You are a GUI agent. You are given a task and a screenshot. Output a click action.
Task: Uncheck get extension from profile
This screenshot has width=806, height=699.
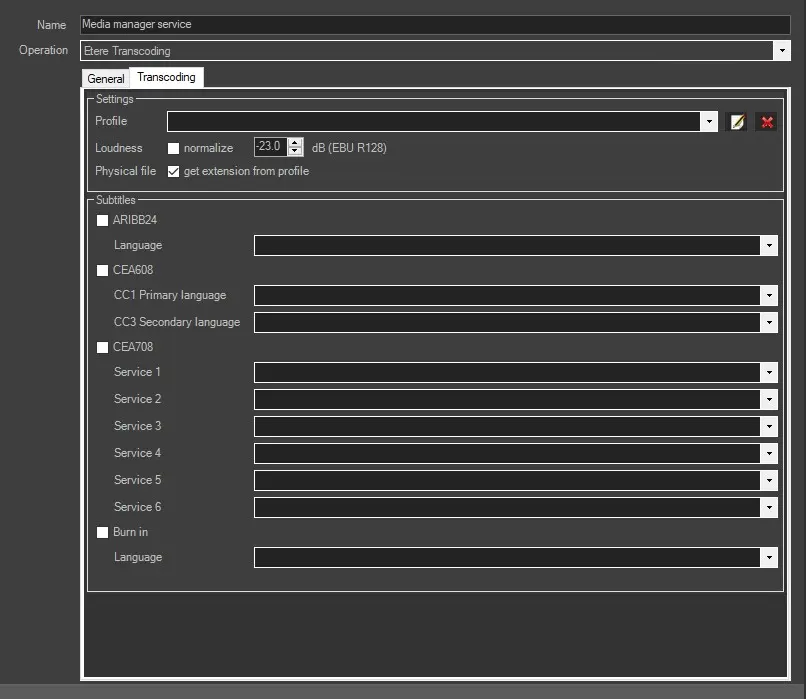pos(174,172)
